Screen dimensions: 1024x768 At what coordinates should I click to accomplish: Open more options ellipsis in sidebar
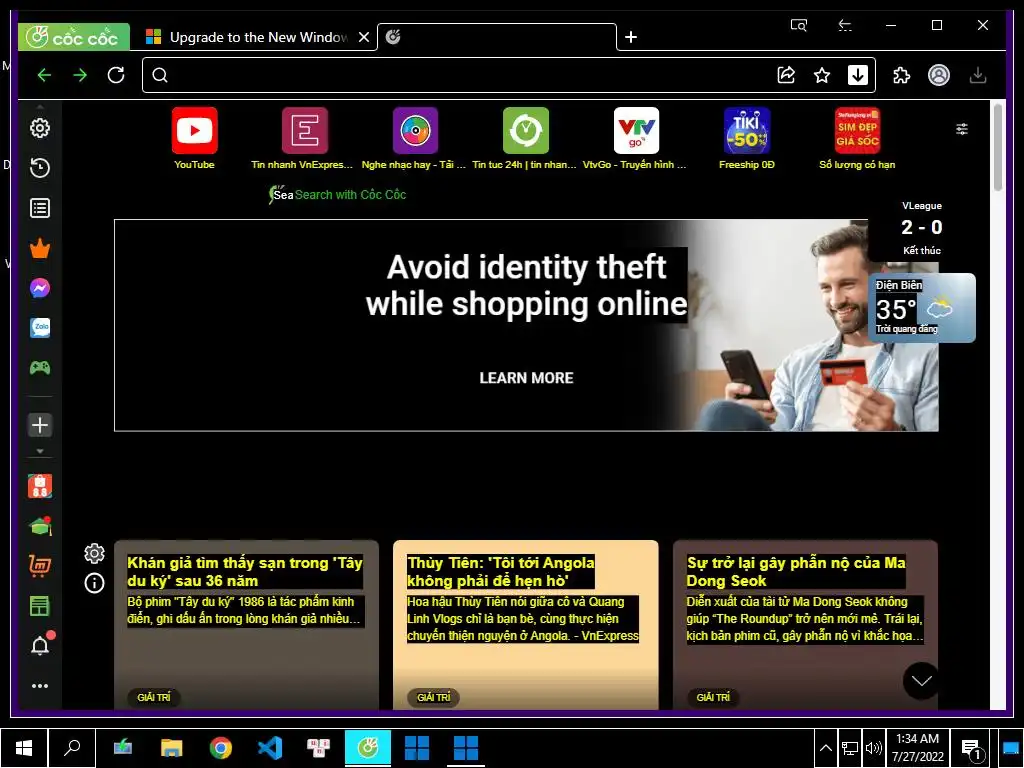coord(40,686)
